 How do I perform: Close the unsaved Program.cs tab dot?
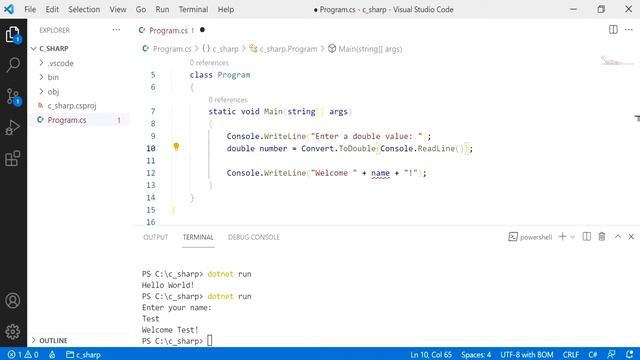202,30
